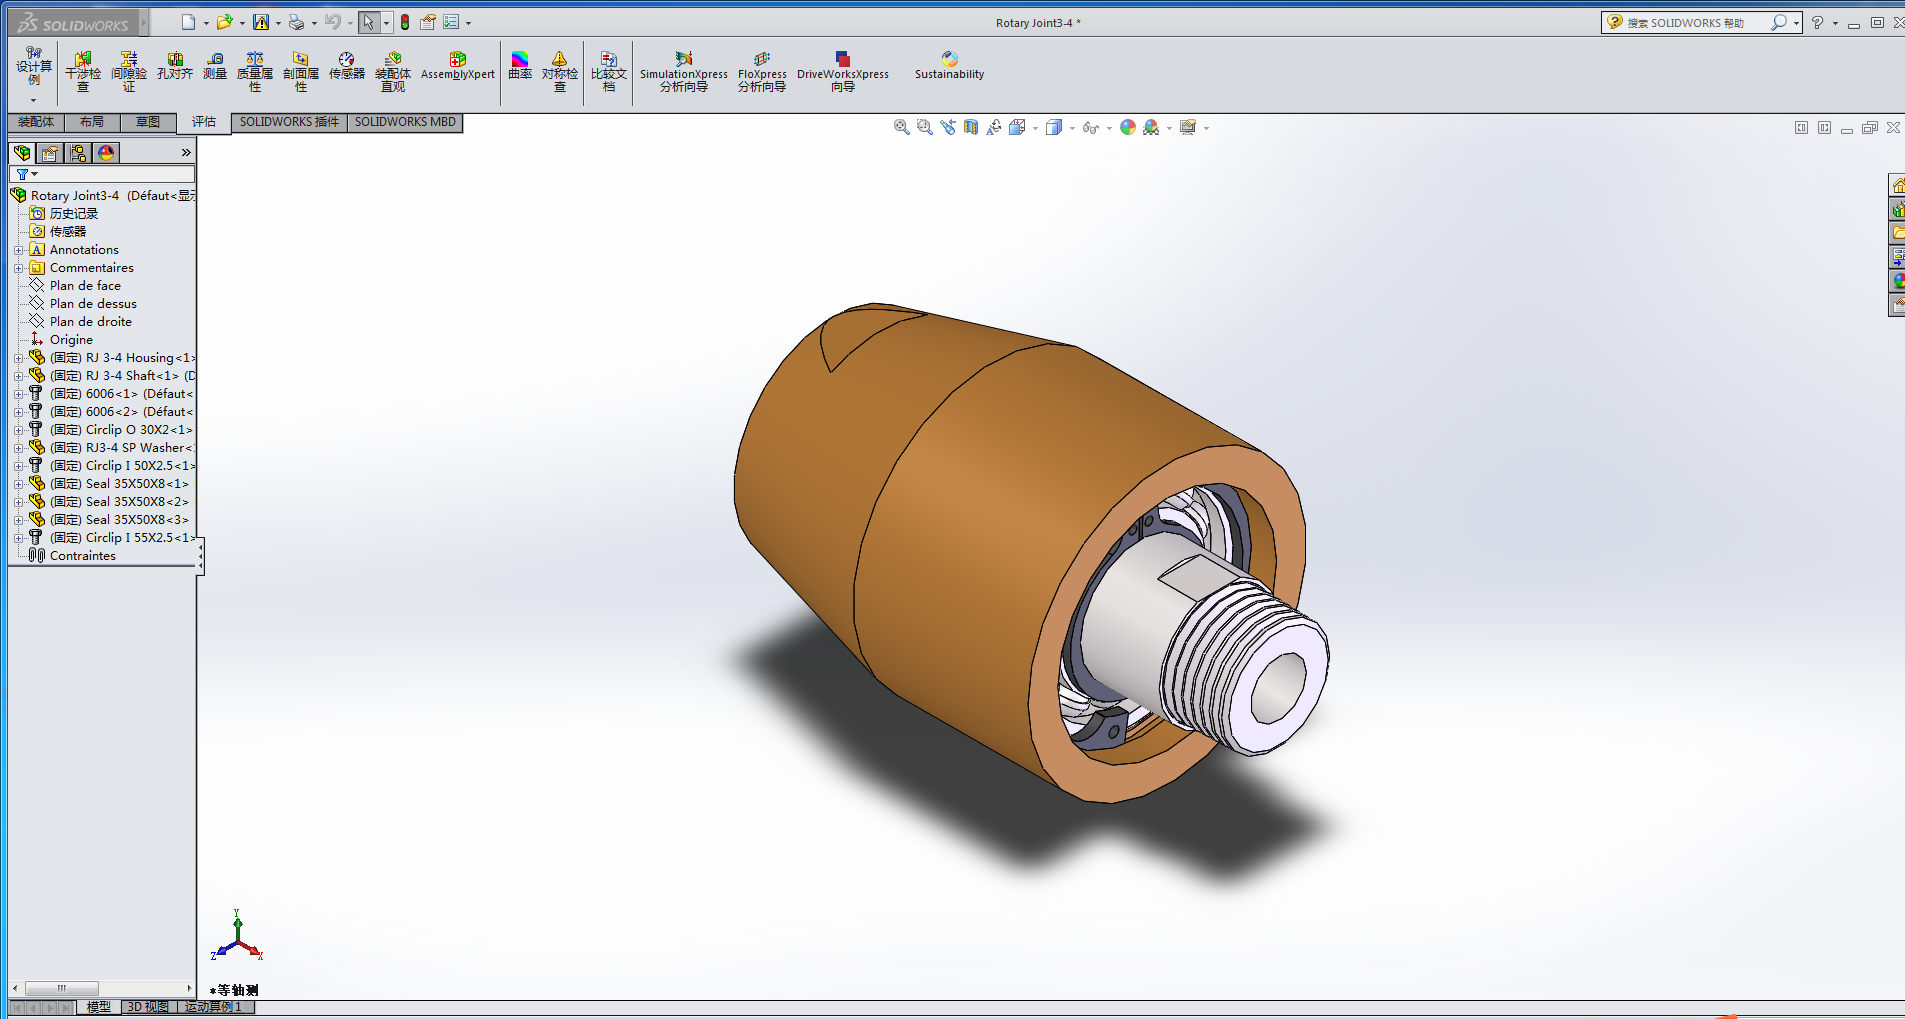Expand the RJ 3-4 Housing tree node
The height and width of the screenshot is (1019, 1905).
click(x=18, y=358)
